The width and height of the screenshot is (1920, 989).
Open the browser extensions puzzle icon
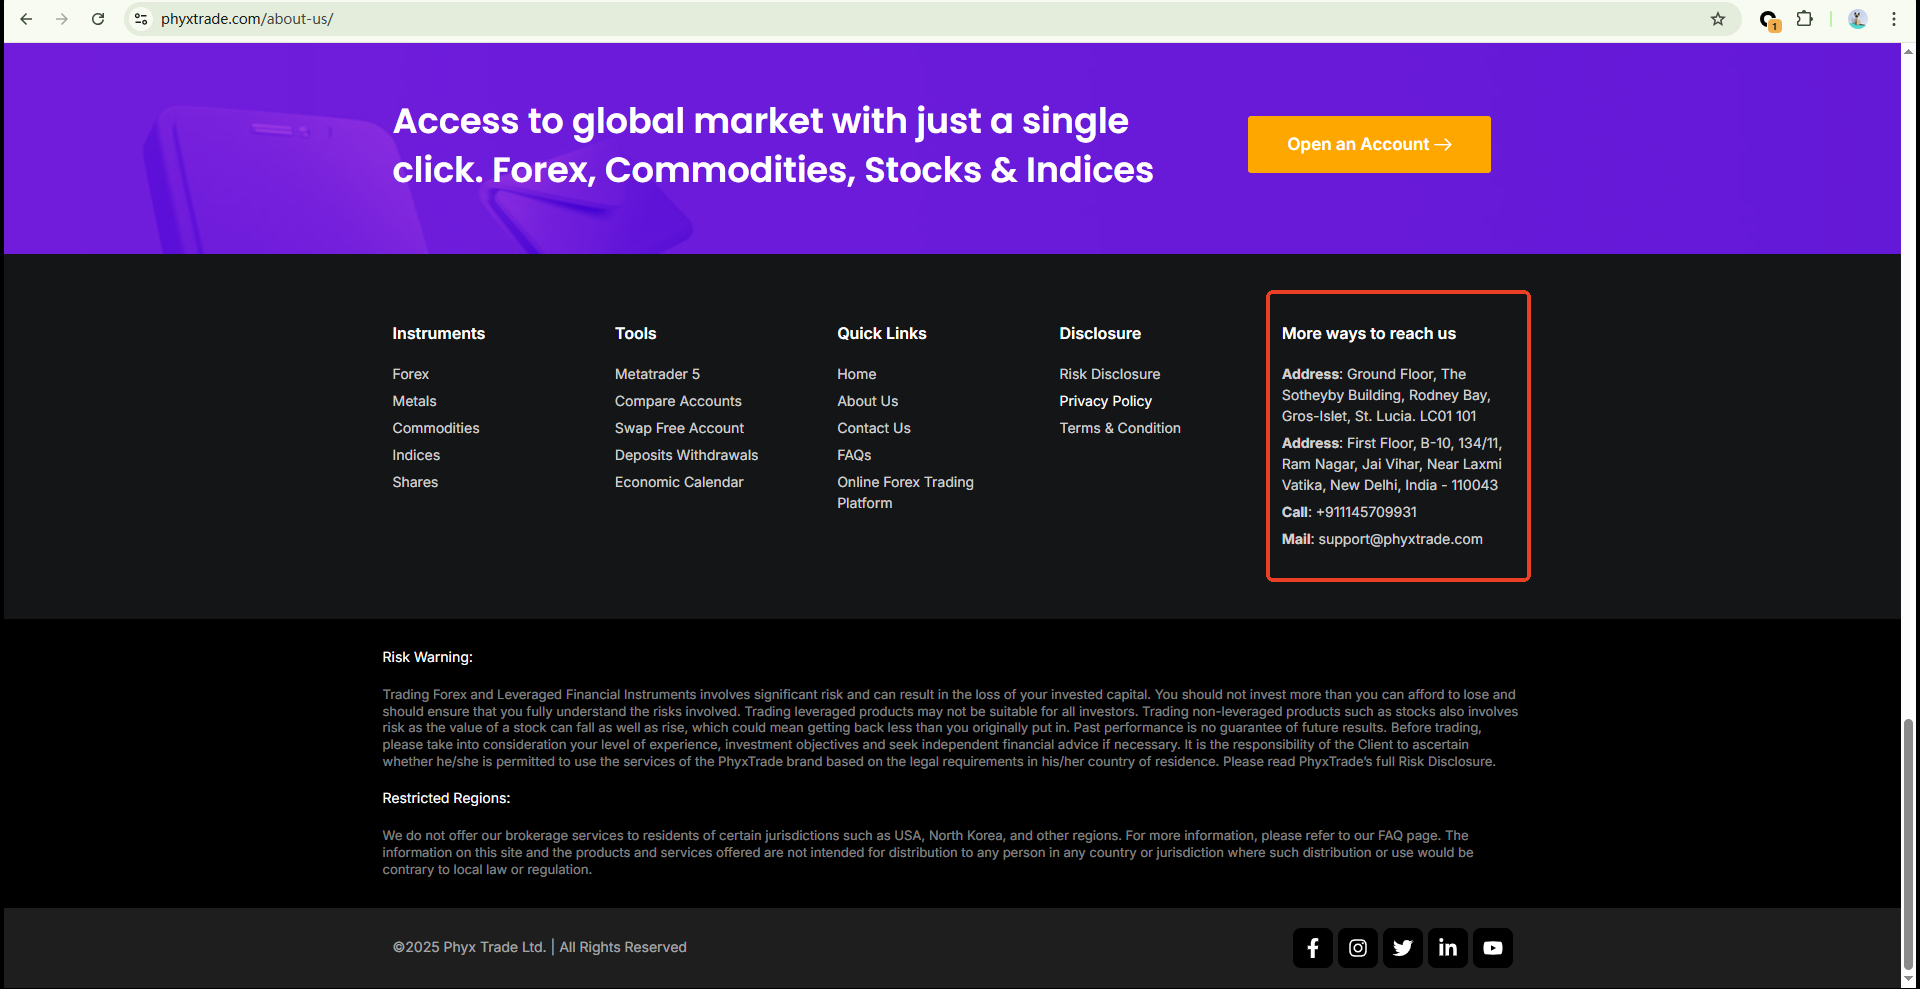(x=1805, y=19)
